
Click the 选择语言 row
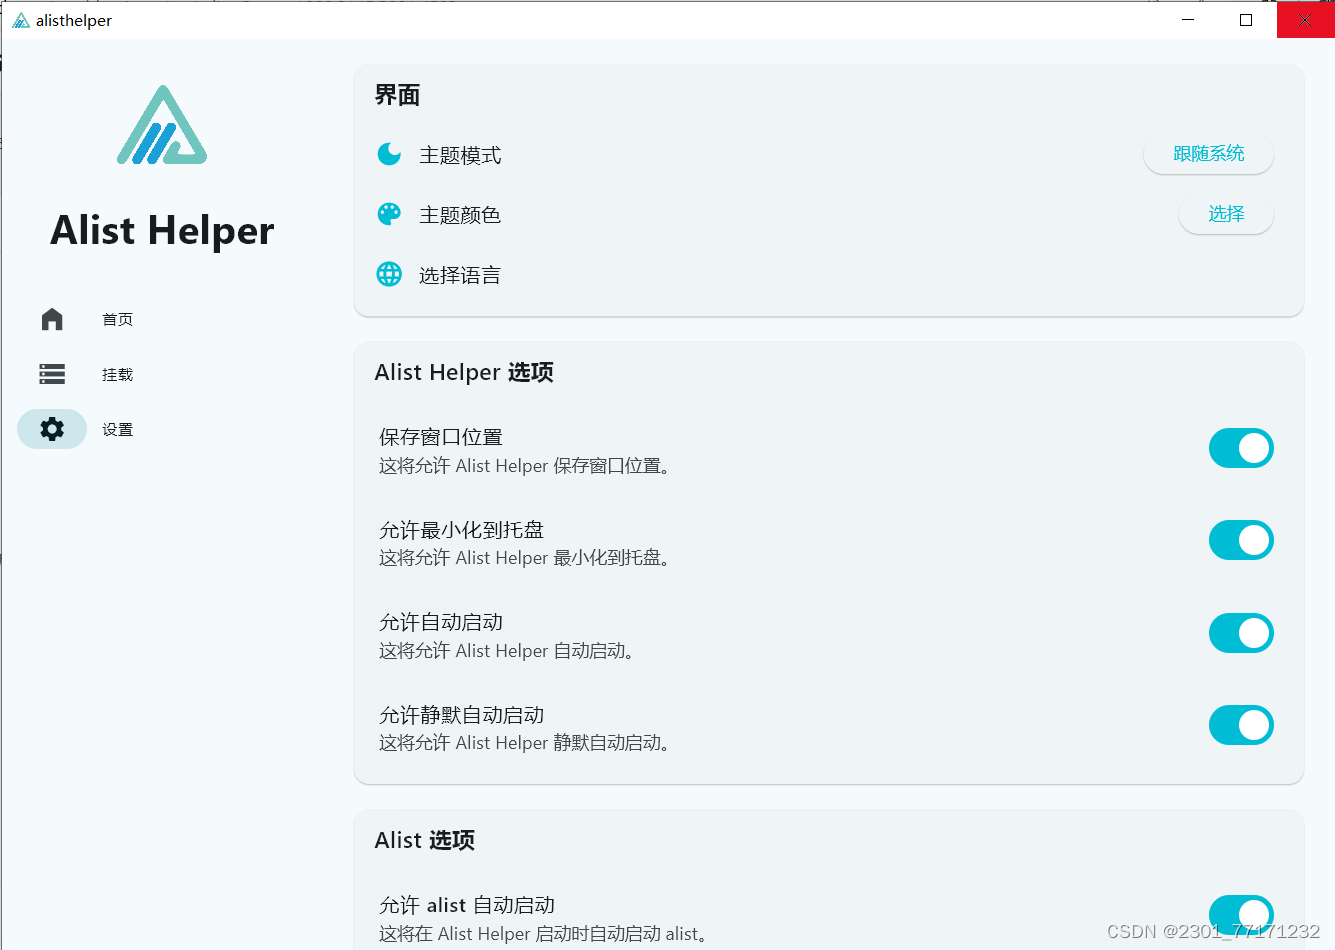tap(829, 275)
